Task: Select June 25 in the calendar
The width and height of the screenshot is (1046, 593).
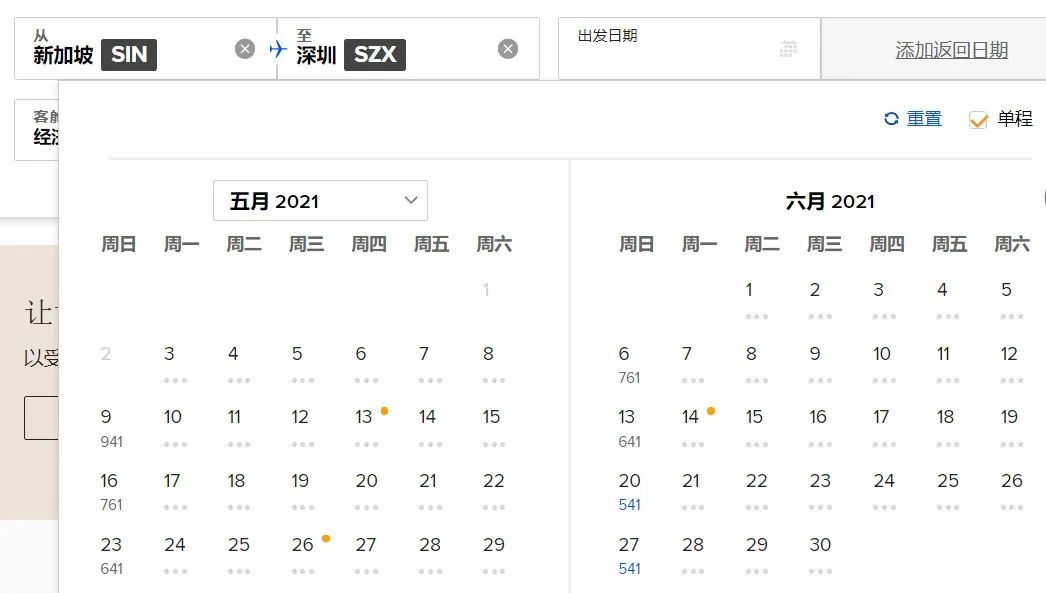Action: [947, 492]
